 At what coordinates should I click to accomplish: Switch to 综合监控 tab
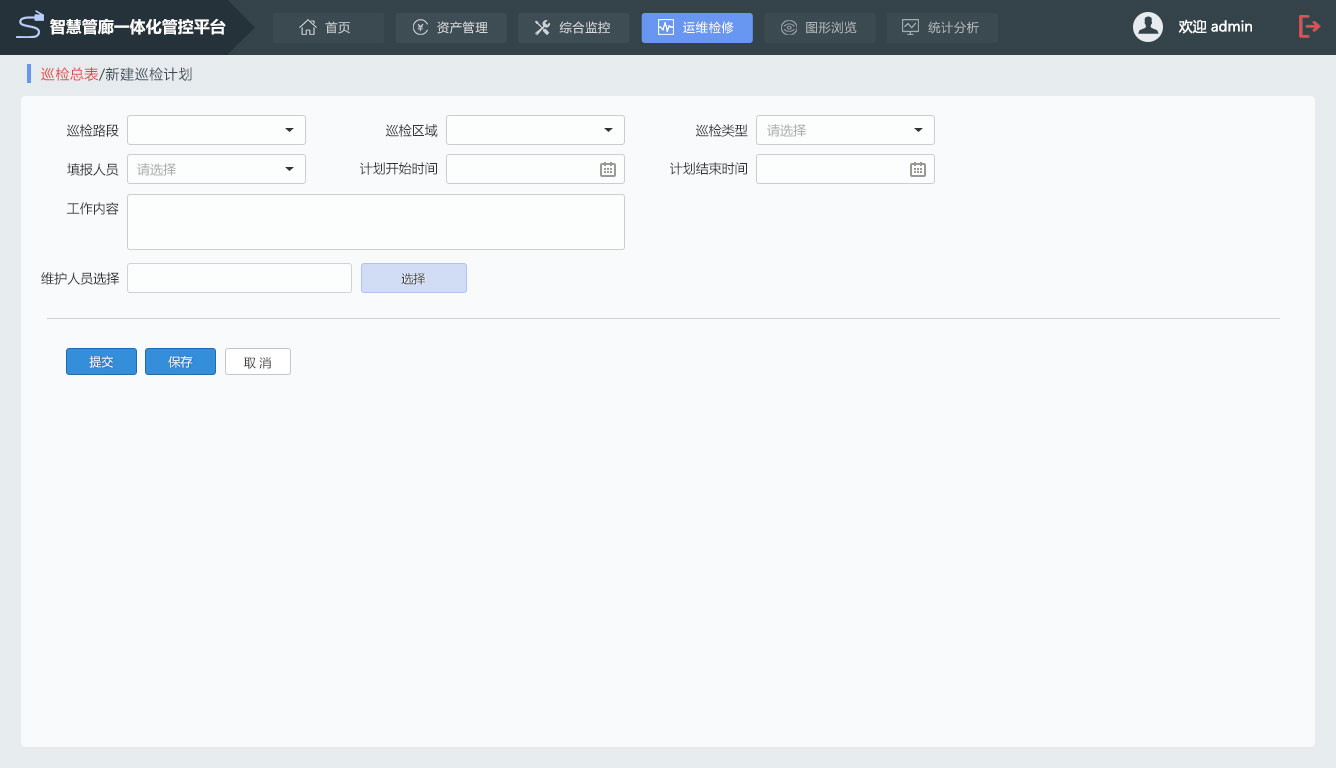tap(573, 28)
